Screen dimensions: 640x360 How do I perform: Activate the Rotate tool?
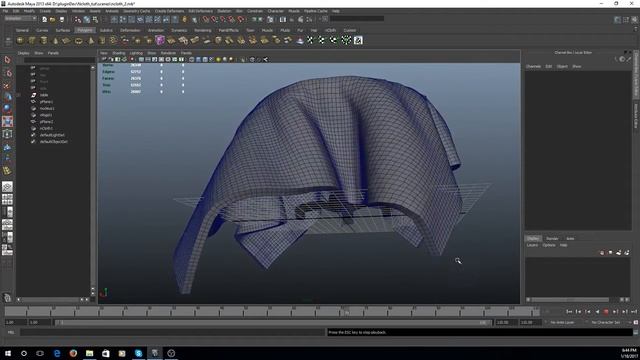pos(7,109)
